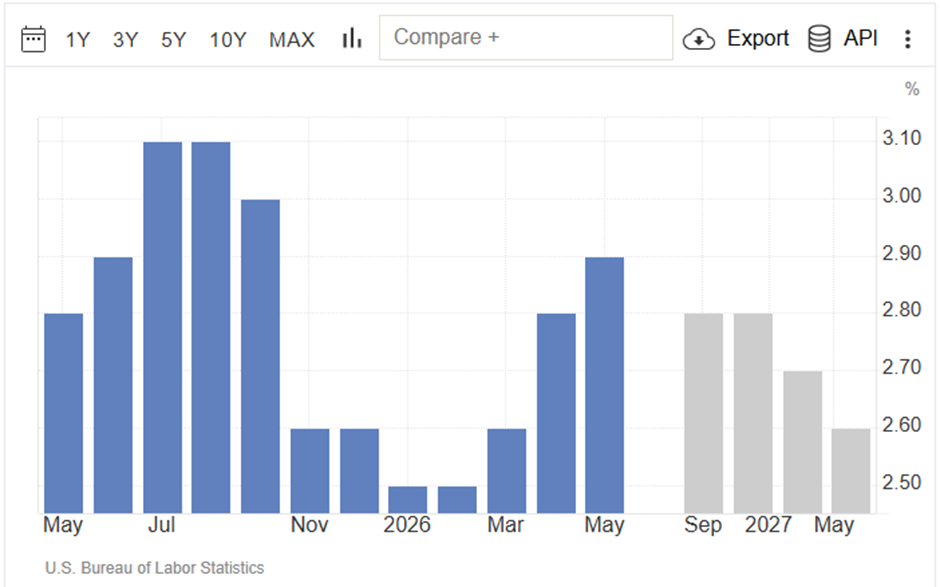Viewport: 940px width, 587px height.
Task: Click the Jul x-axis label
Action: (161, 525)
